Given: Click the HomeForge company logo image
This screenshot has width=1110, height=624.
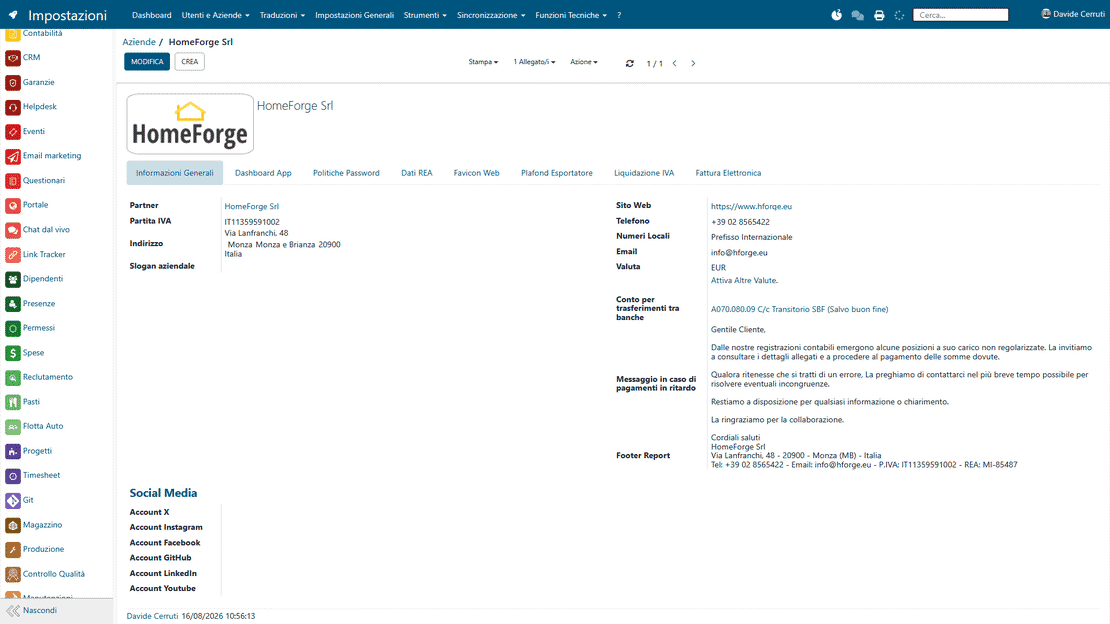Looking at the screenshot, I should [190, 124].
